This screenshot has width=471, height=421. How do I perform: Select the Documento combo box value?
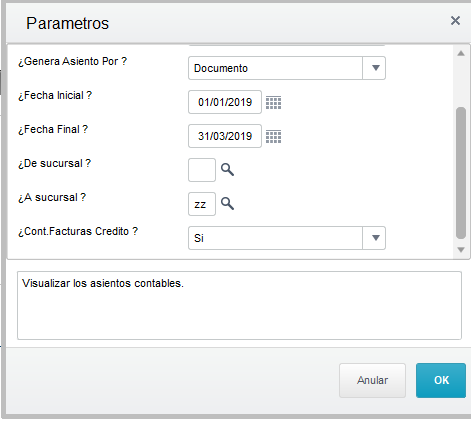275,68
